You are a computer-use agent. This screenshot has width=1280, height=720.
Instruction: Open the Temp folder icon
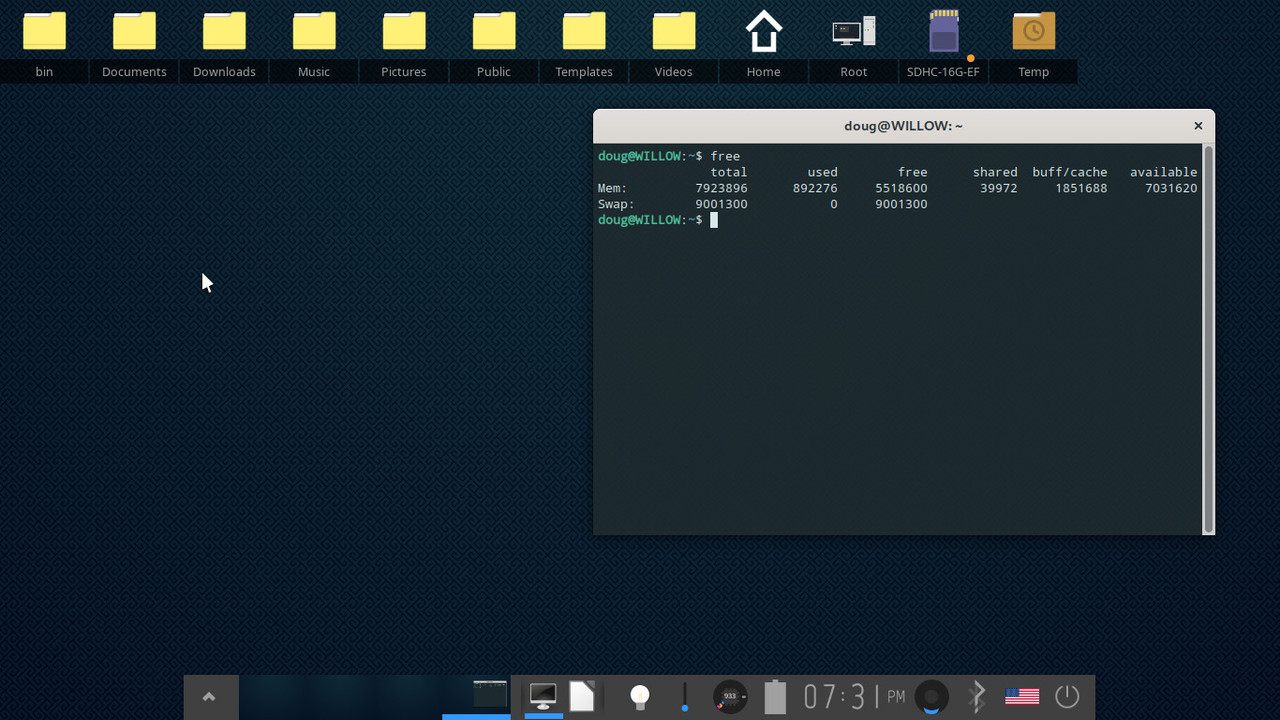[x=1034, y=31]
